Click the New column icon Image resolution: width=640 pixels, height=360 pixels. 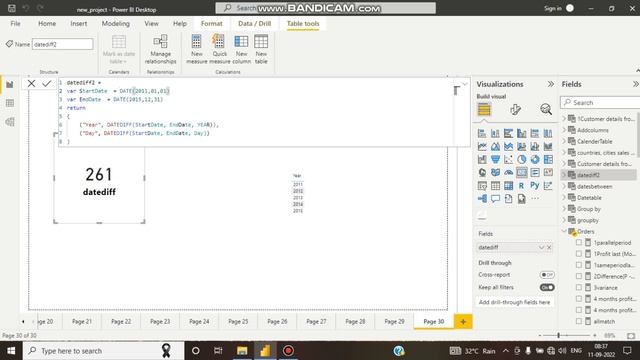(x=241, y=49)
